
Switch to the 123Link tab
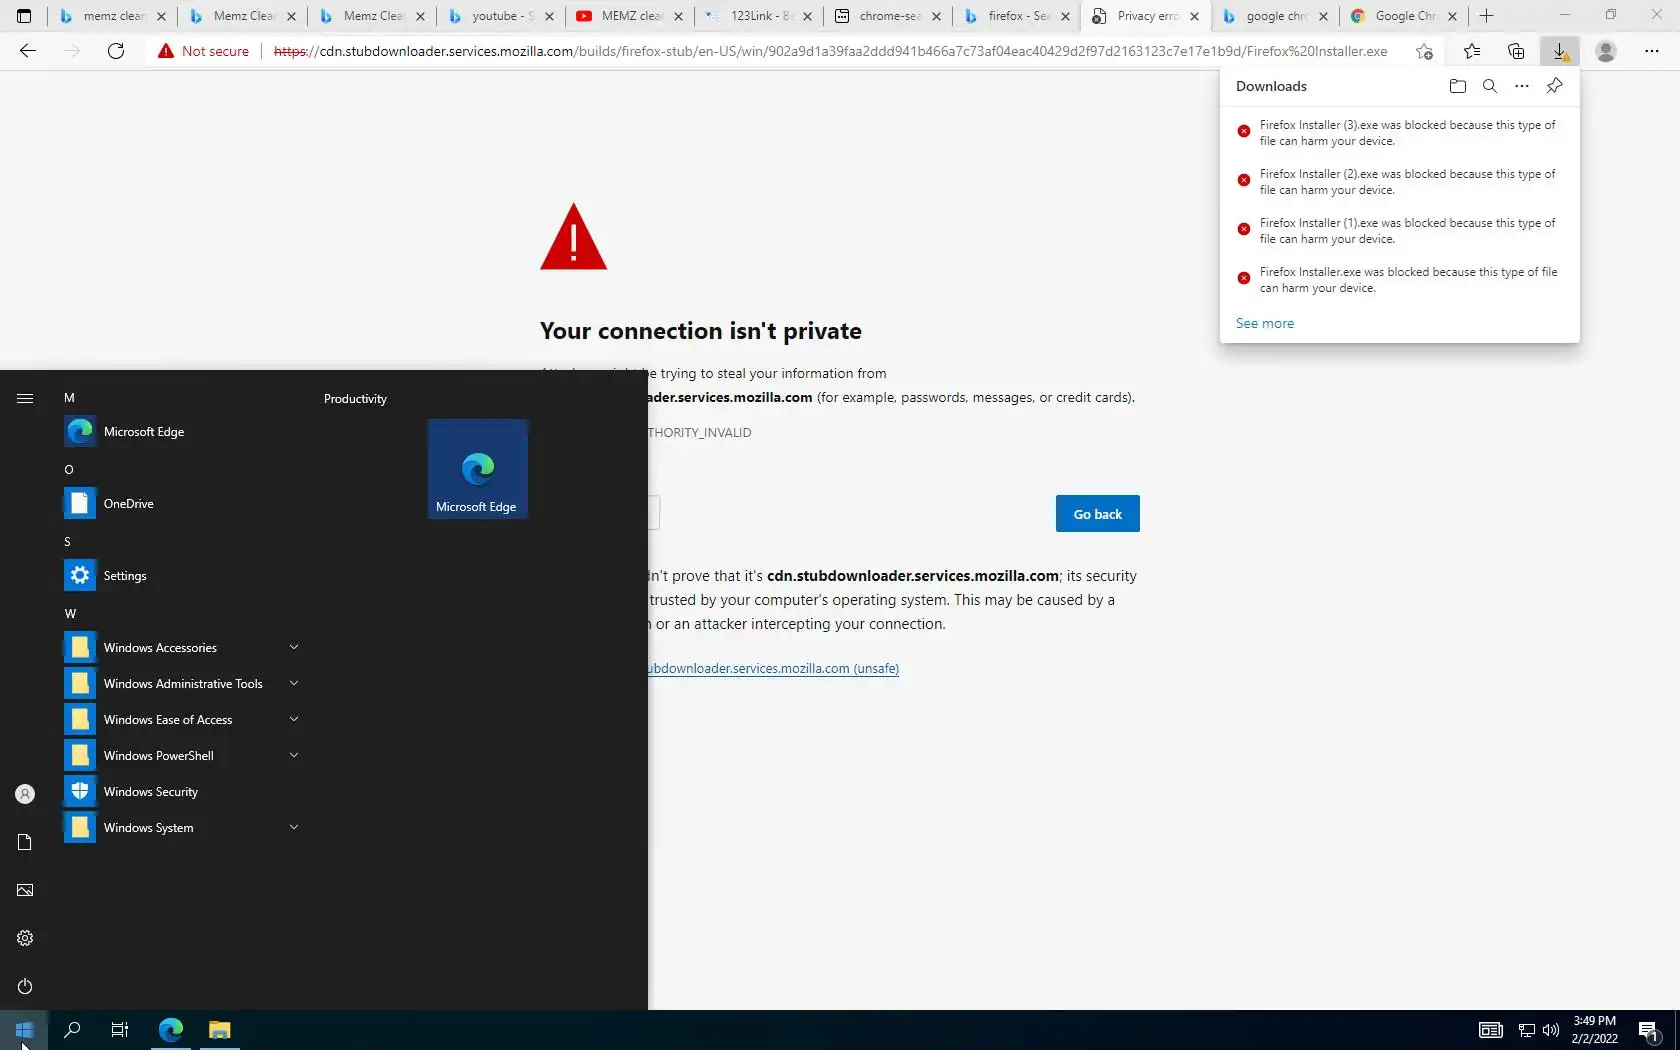coord(758,16)
